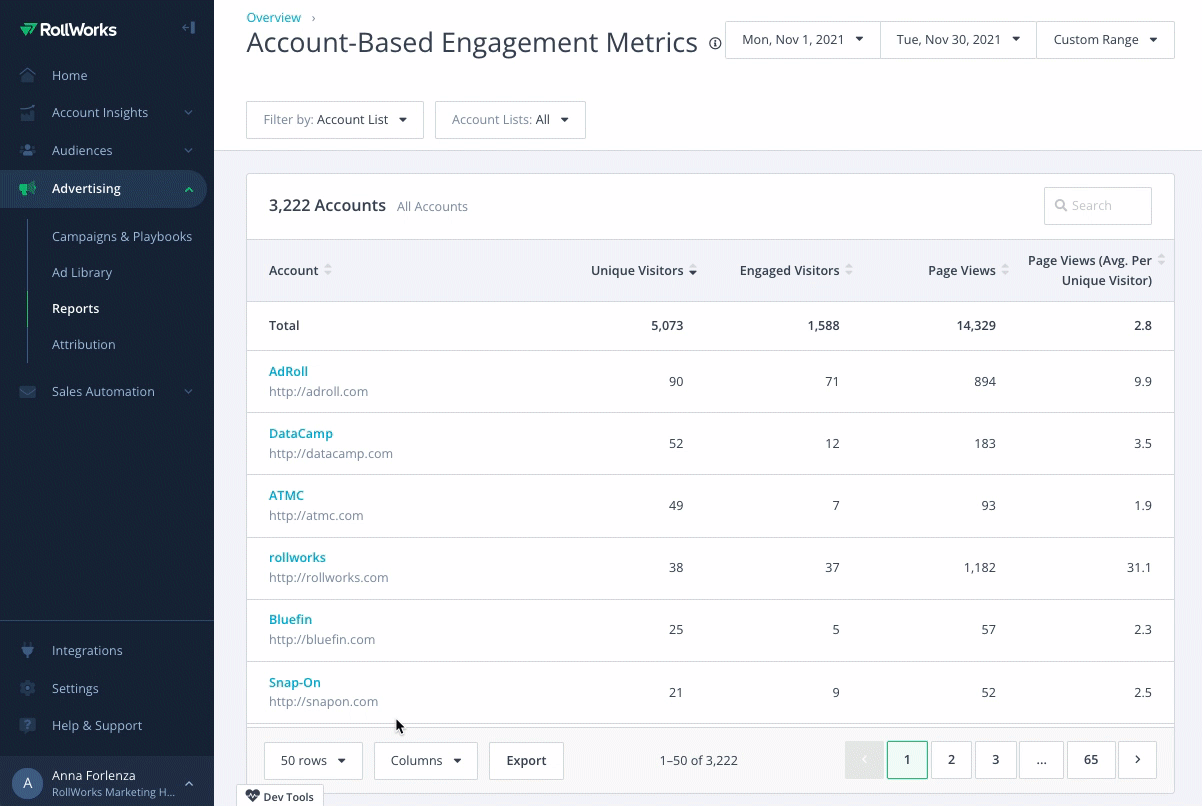Expand the Account Insights menu
The image size is (1202, 806).
pyautogui.click(x=188, y=113)
